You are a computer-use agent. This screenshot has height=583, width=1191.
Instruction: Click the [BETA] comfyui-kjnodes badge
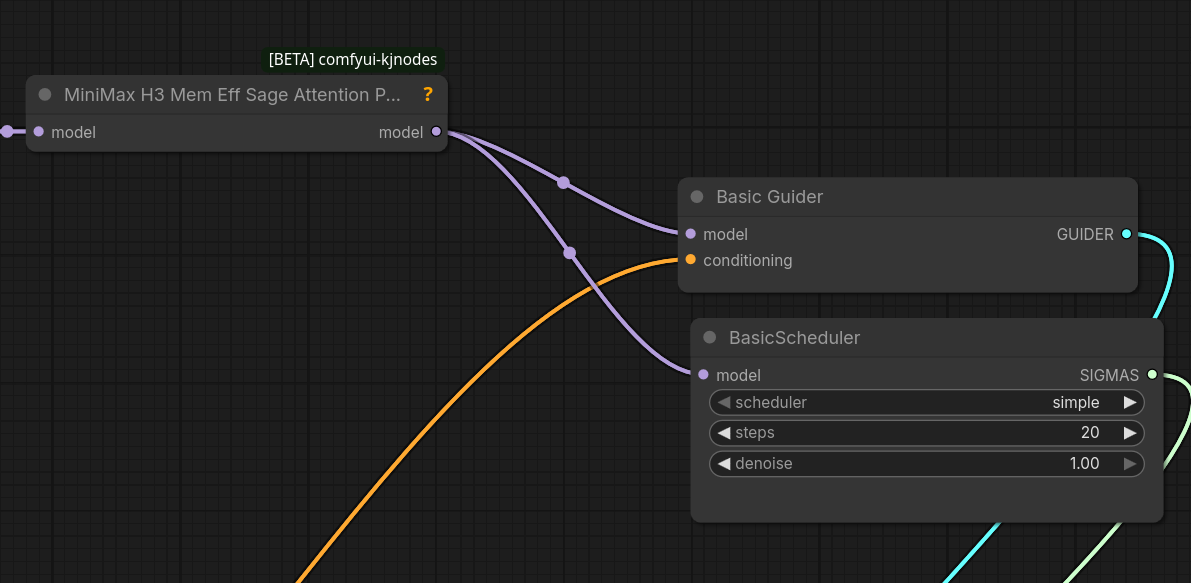tap(352, 60)
